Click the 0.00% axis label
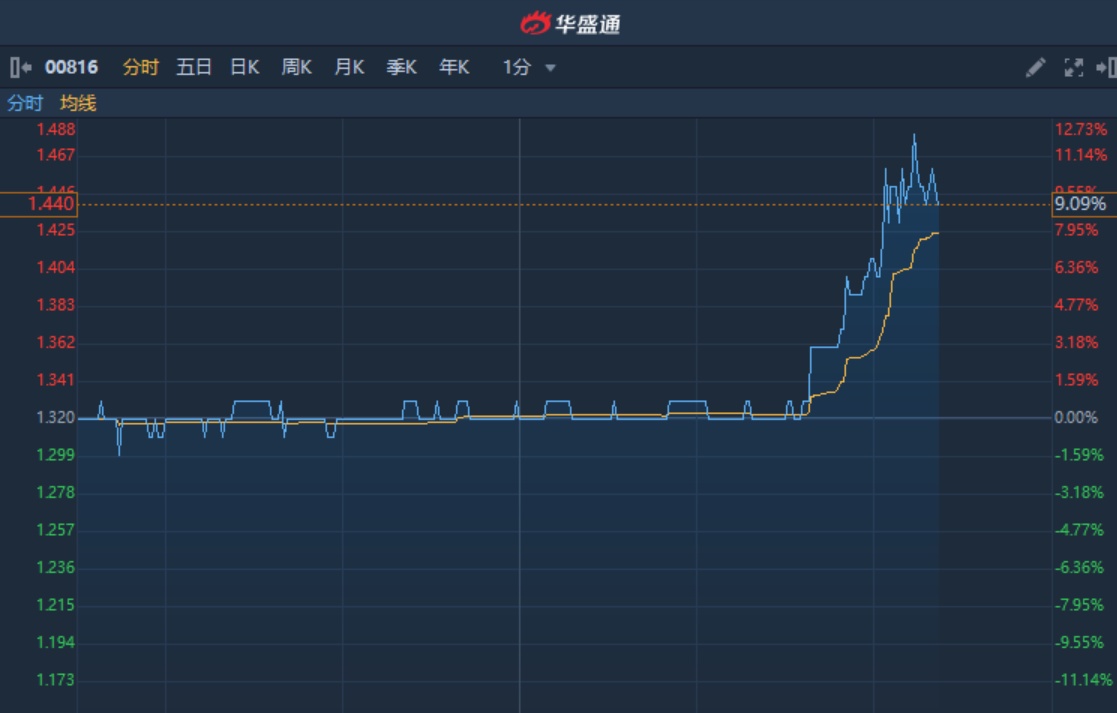This screenshot has width=1117, height=713. [1076, 417]
